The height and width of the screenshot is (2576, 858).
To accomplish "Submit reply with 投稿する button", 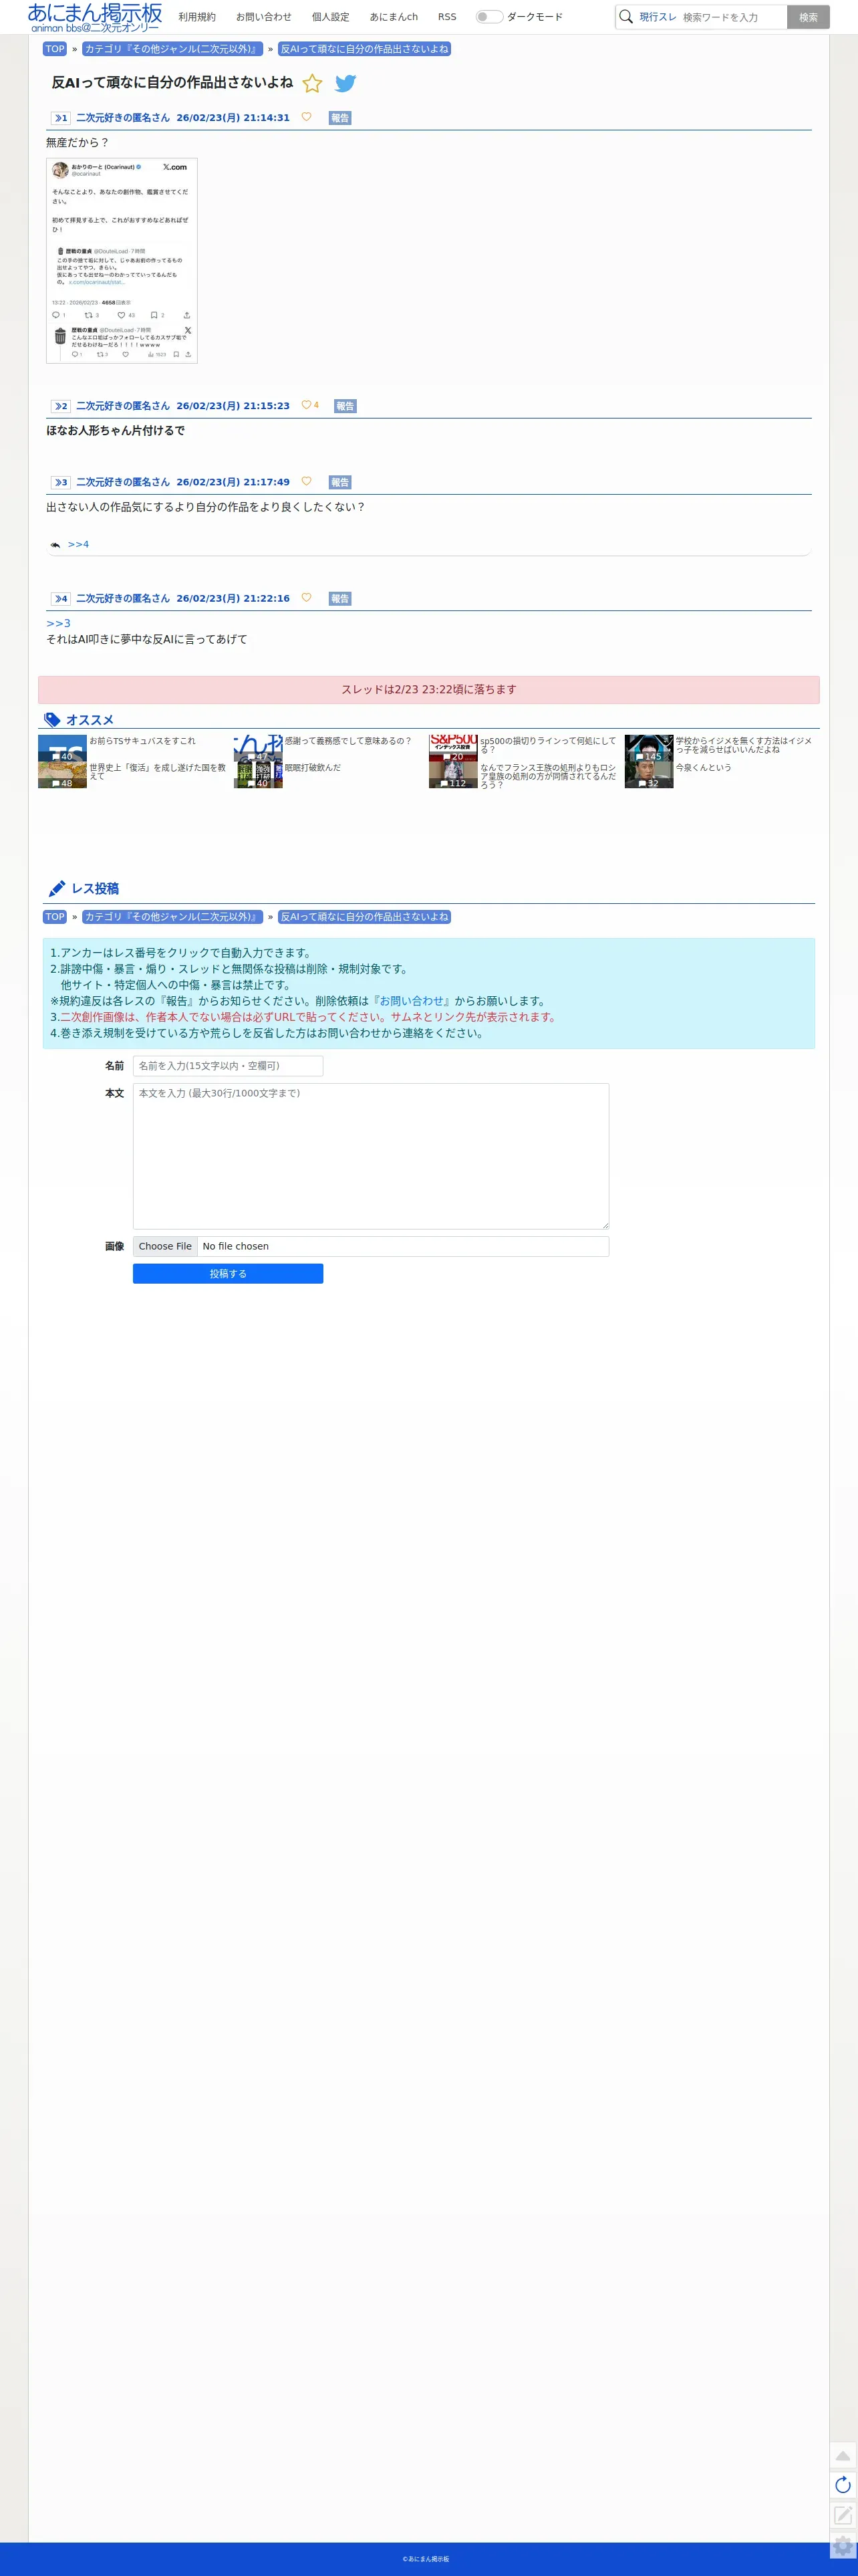I will pos(228,1274).
